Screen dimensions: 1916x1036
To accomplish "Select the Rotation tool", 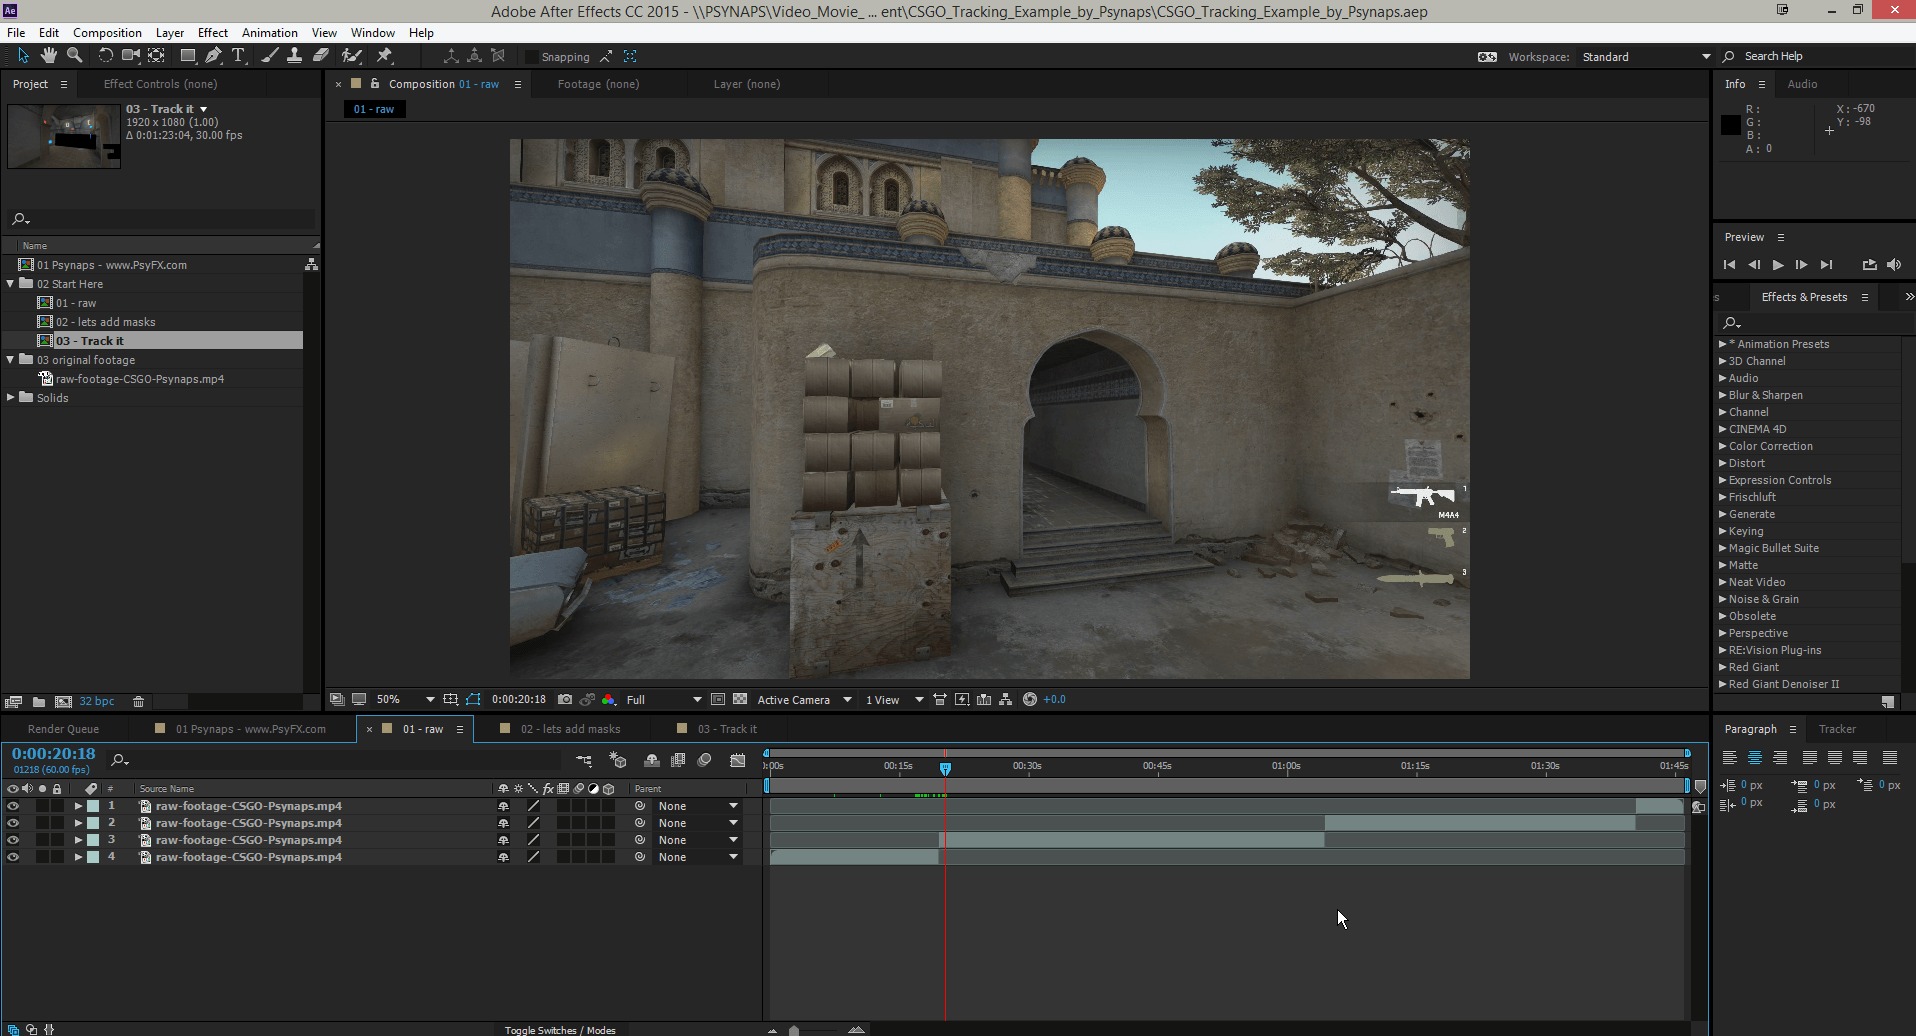I will coord(104,56).
